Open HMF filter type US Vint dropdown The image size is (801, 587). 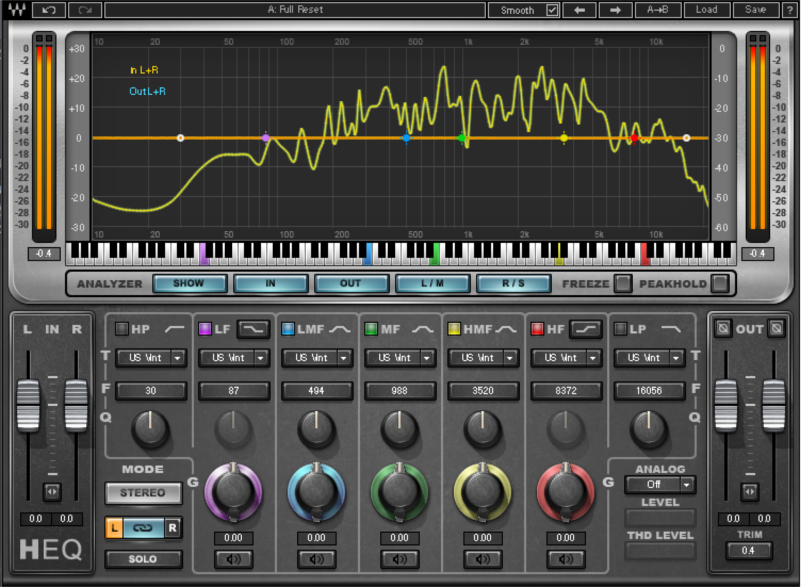(x=483, y=358)
